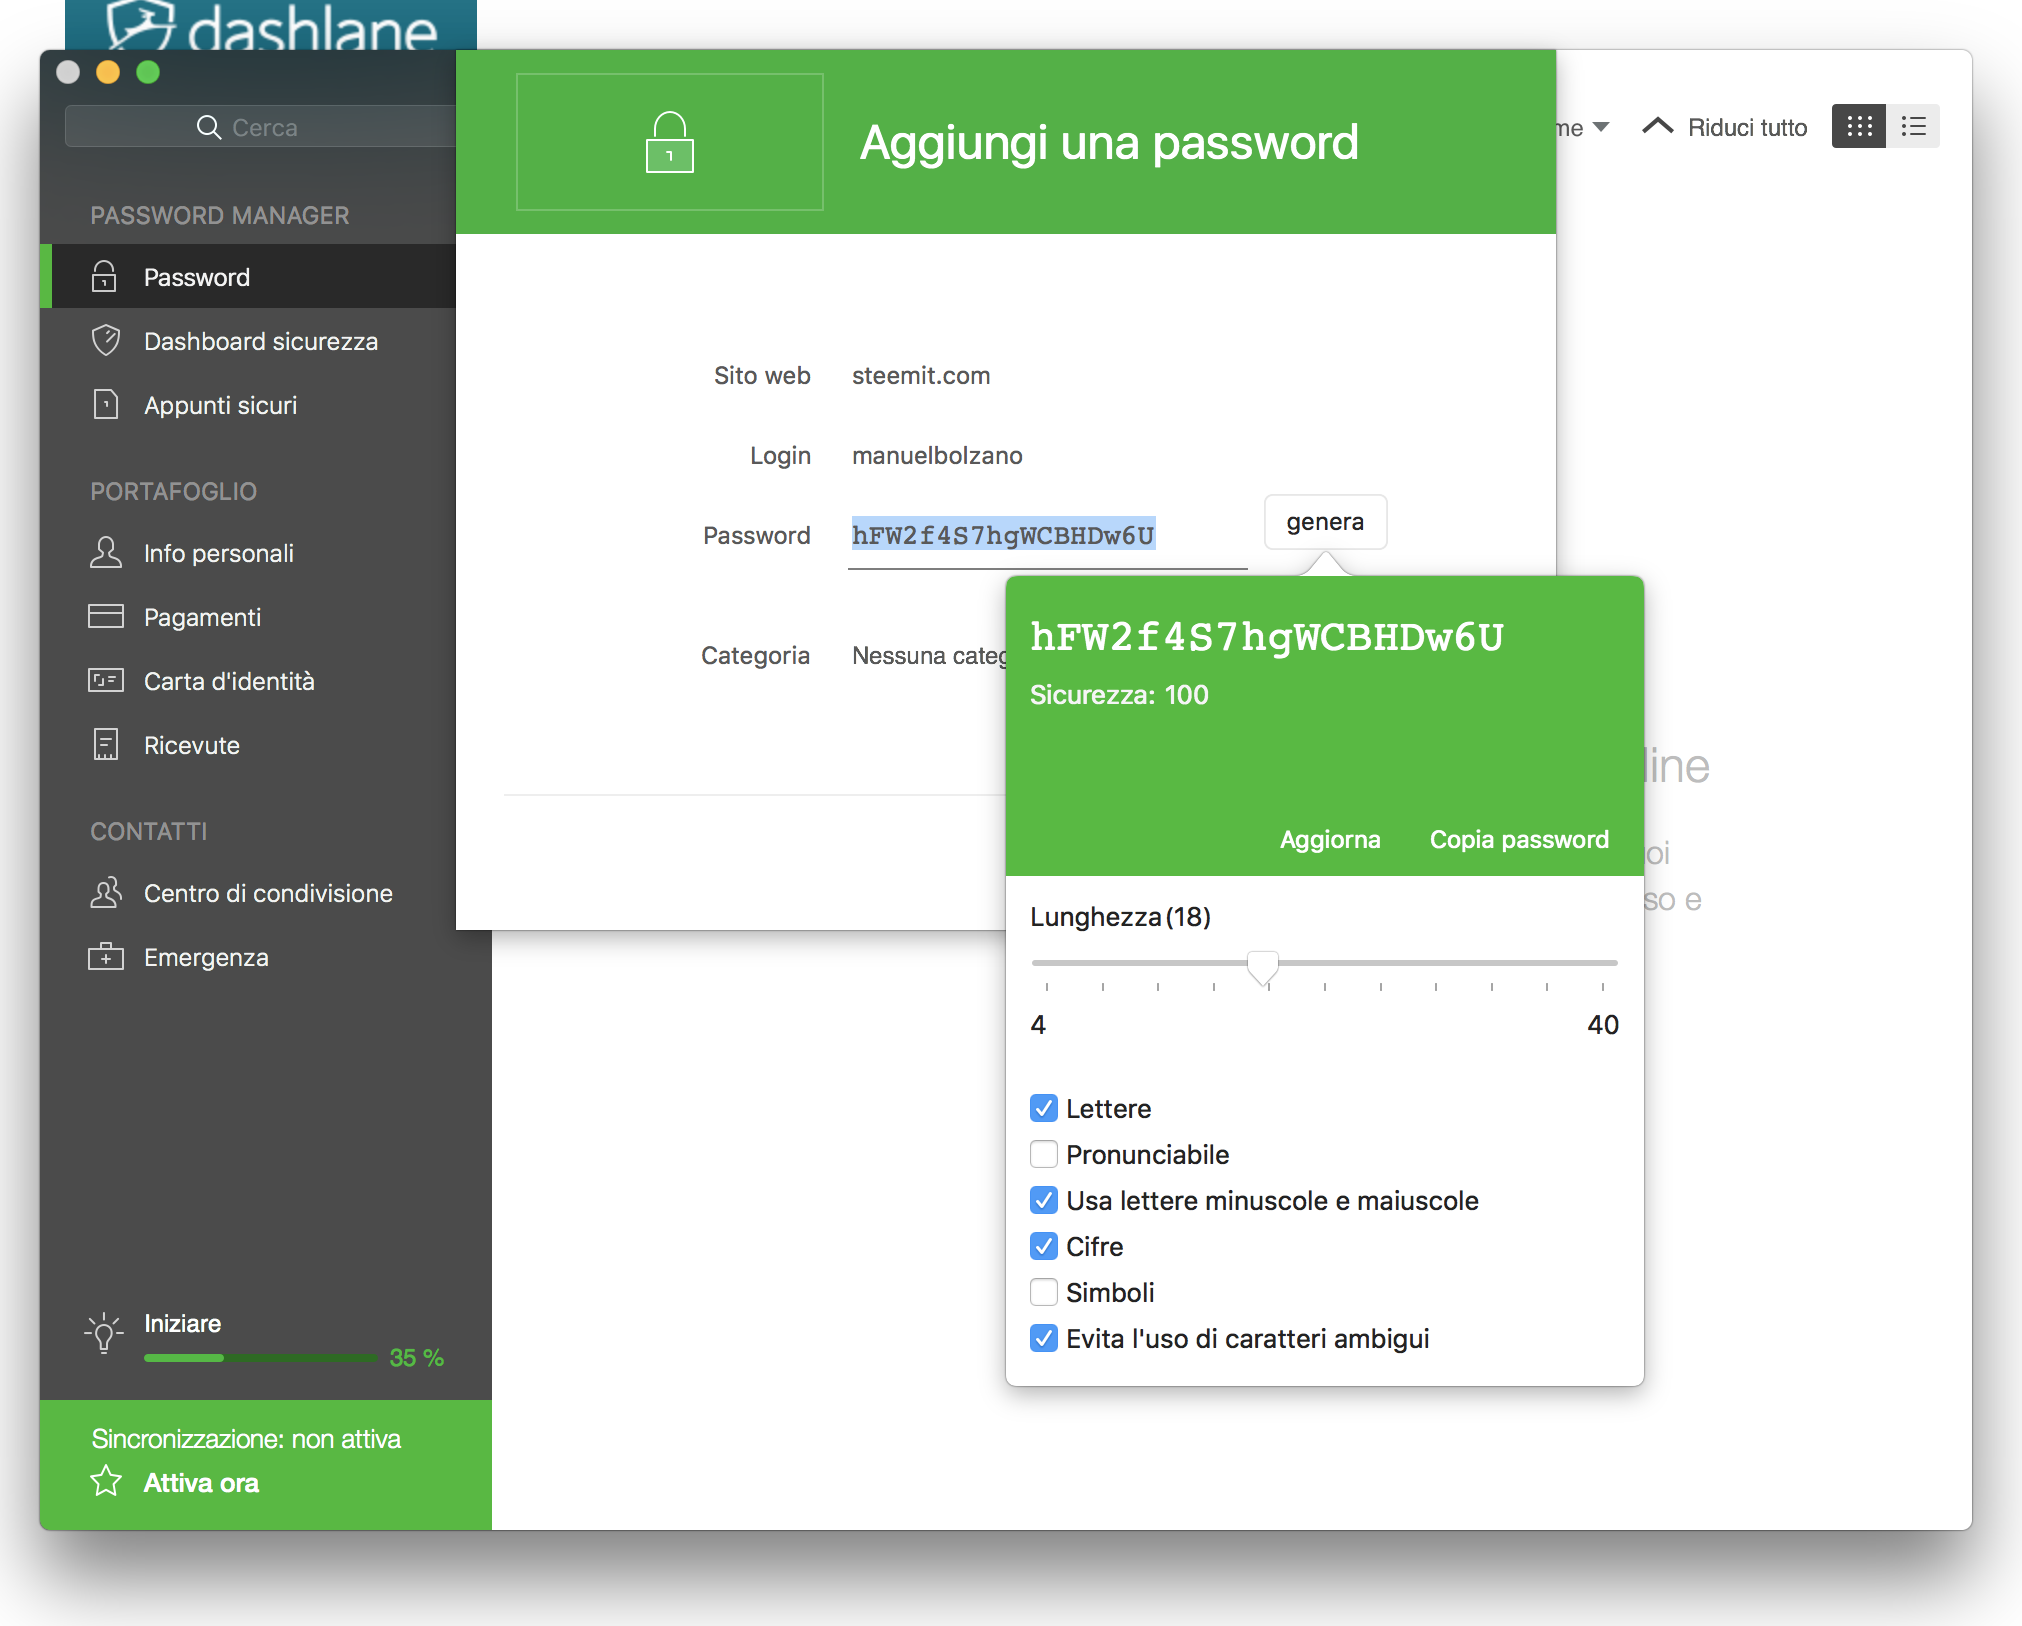Image resolution: width=2022 pixels, height=1626 pixels.
Task: Click the Iniziare getting started label
Action: click(x=182, y=1323)
